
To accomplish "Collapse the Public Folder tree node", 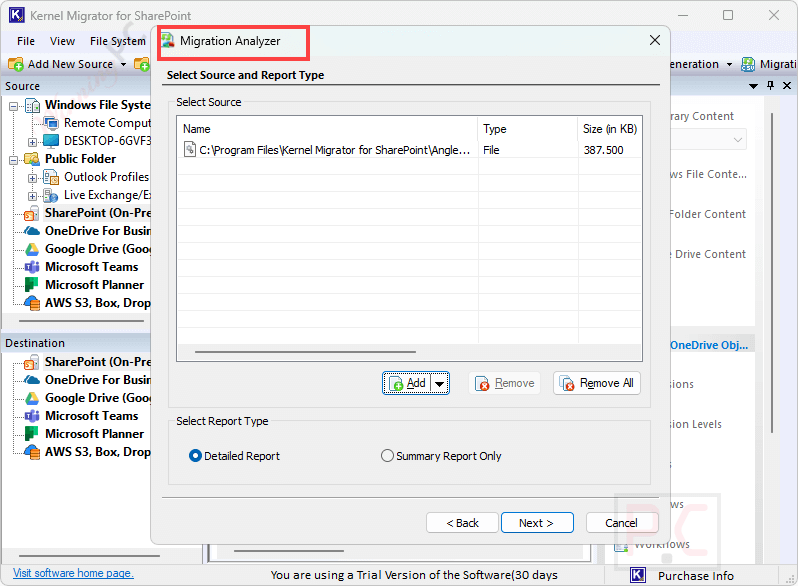I will tap(14, 160).
